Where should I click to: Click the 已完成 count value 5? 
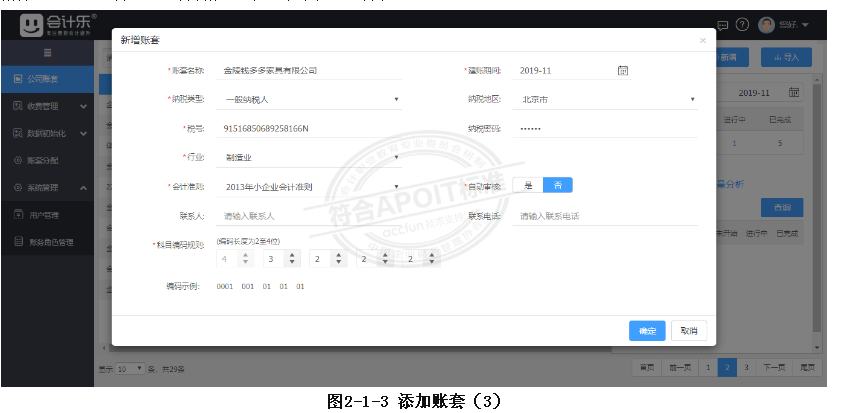pyautogui.click(x=780, y=143)
